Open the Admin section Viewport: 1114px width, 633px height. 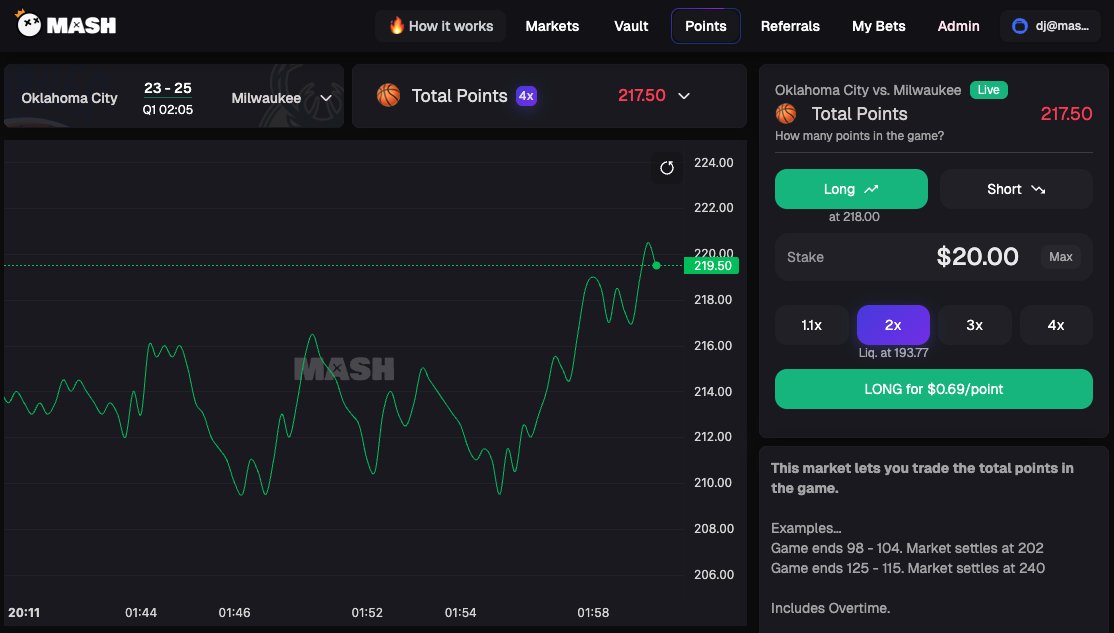[958, 26]
